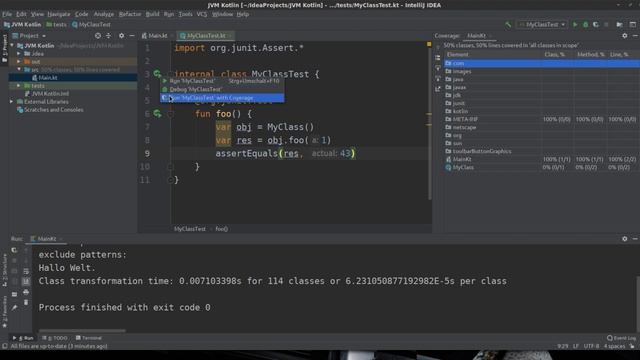
Task: Expand the tests folder node
Action: pos(19,86)
